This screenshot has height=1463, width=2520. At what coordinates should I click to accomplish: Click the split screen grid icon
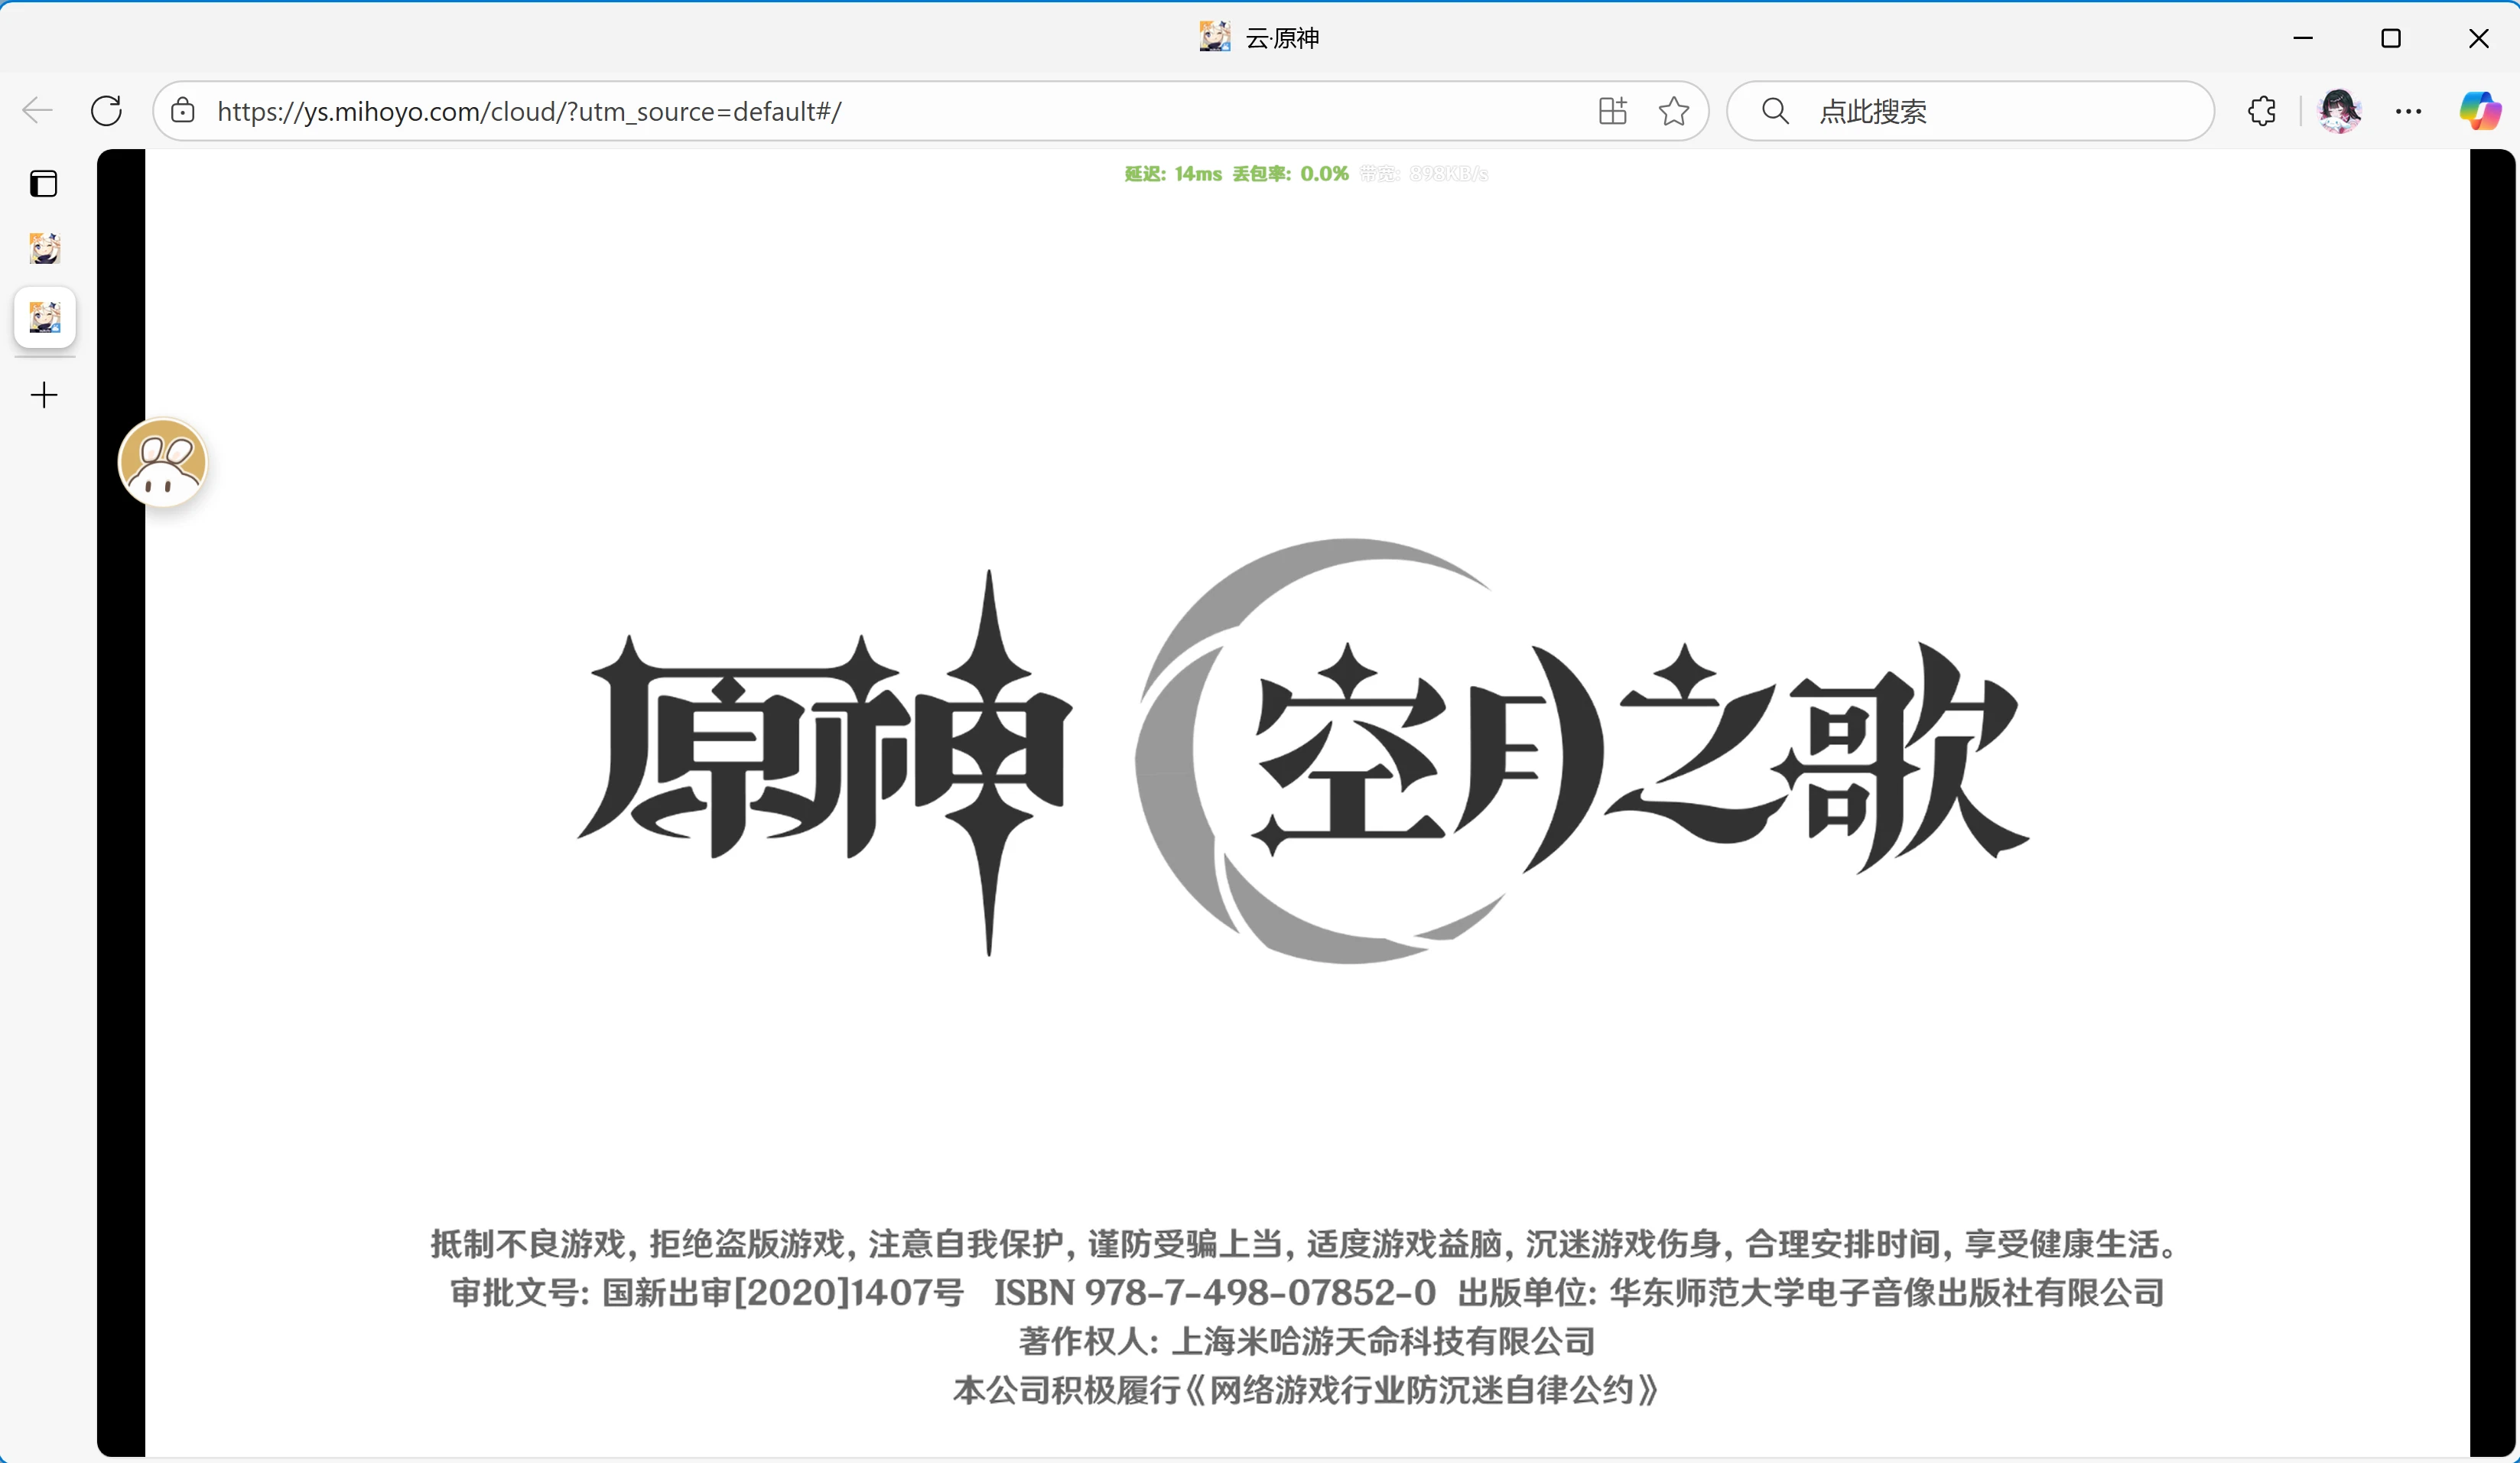pyautogui.click(x=1612, y=110)
